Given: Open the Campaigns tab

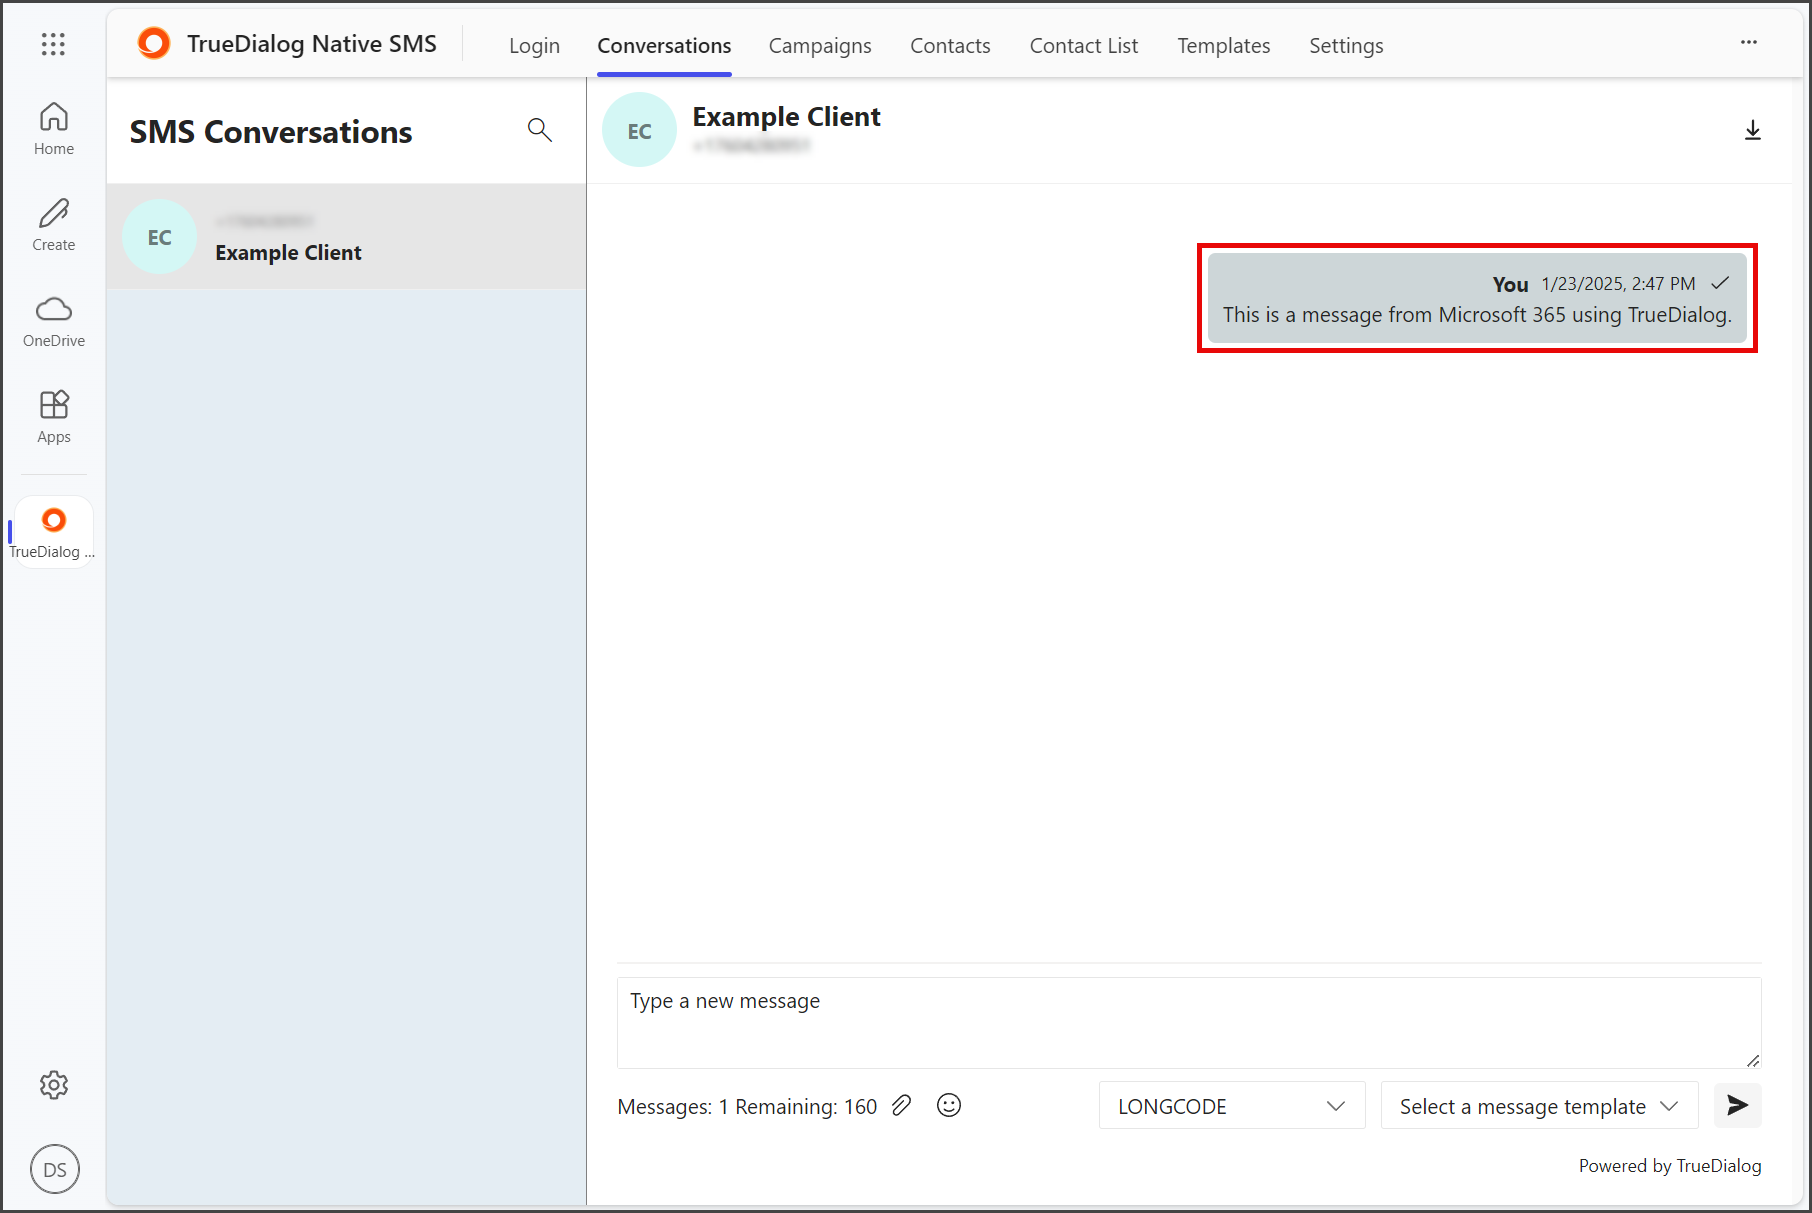Looking at the screenshot, I should (820, 46).
